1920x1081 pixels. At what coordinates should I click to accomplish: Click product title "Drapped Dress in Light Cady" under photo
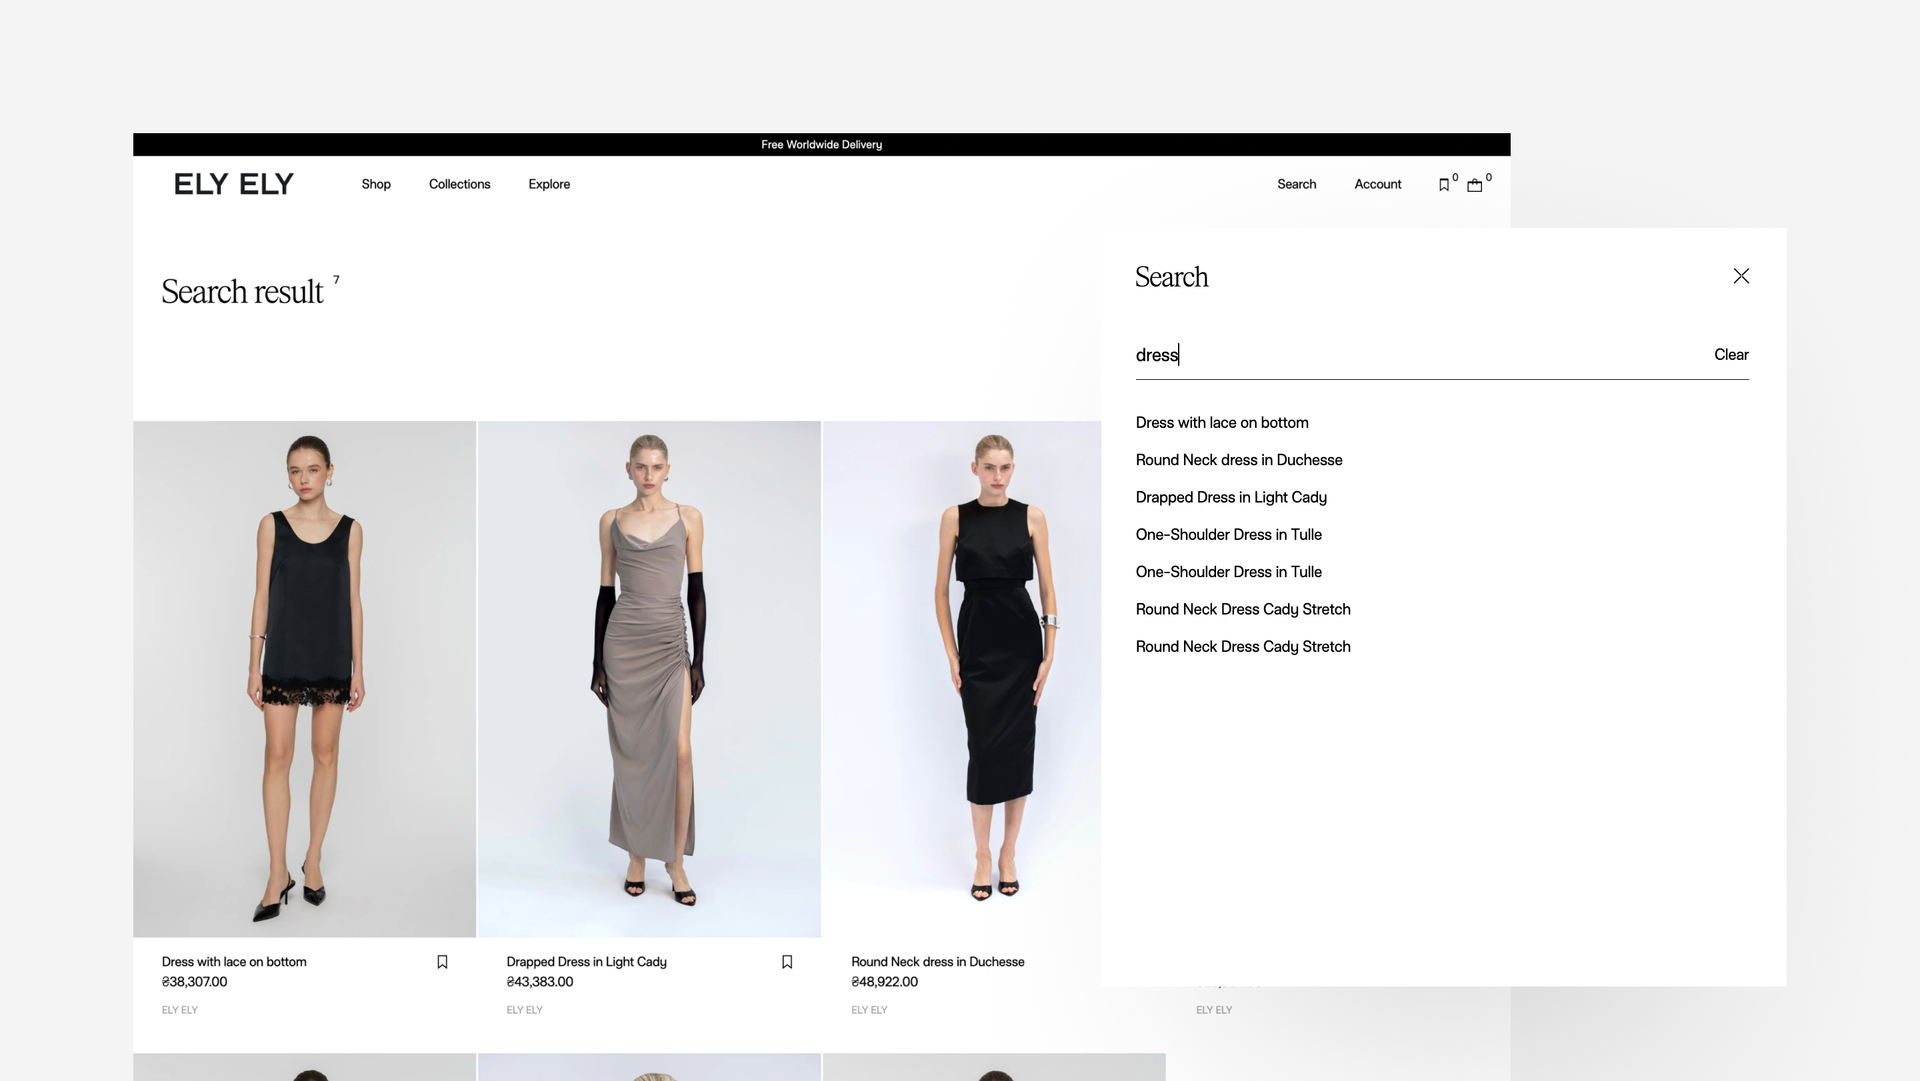(587, 962)
